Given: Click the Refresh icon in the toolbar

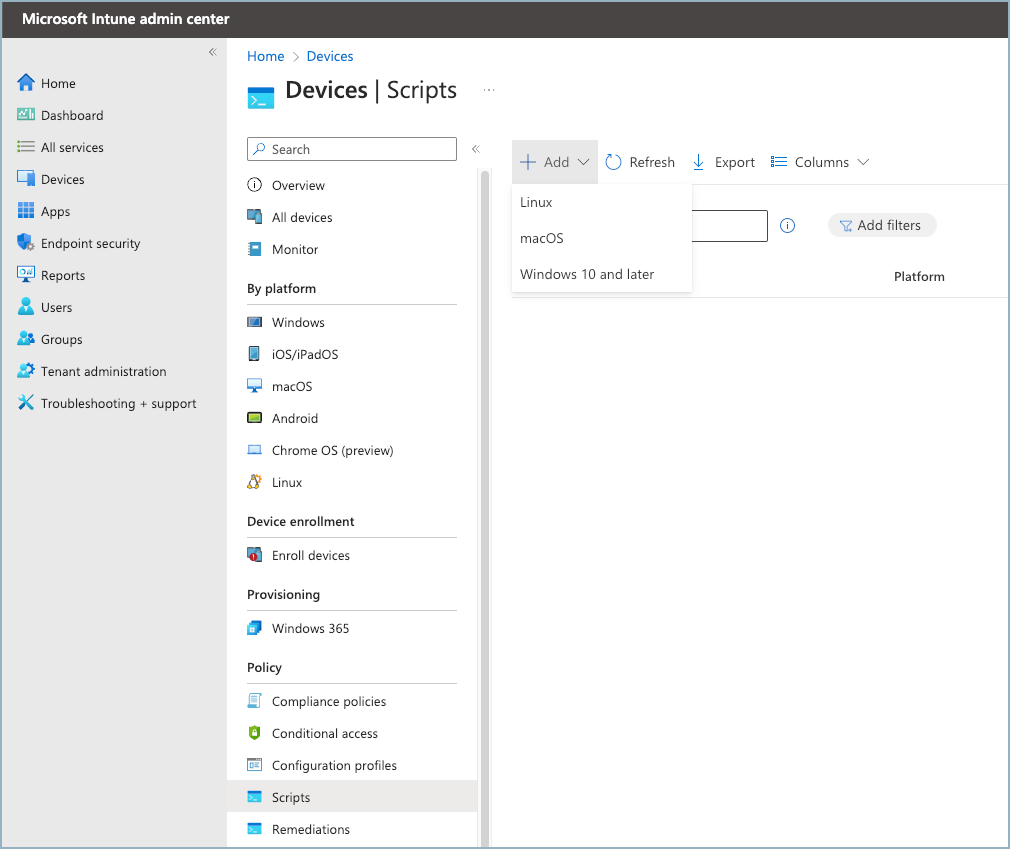Looking at the screenshot, I should point(614,162).
